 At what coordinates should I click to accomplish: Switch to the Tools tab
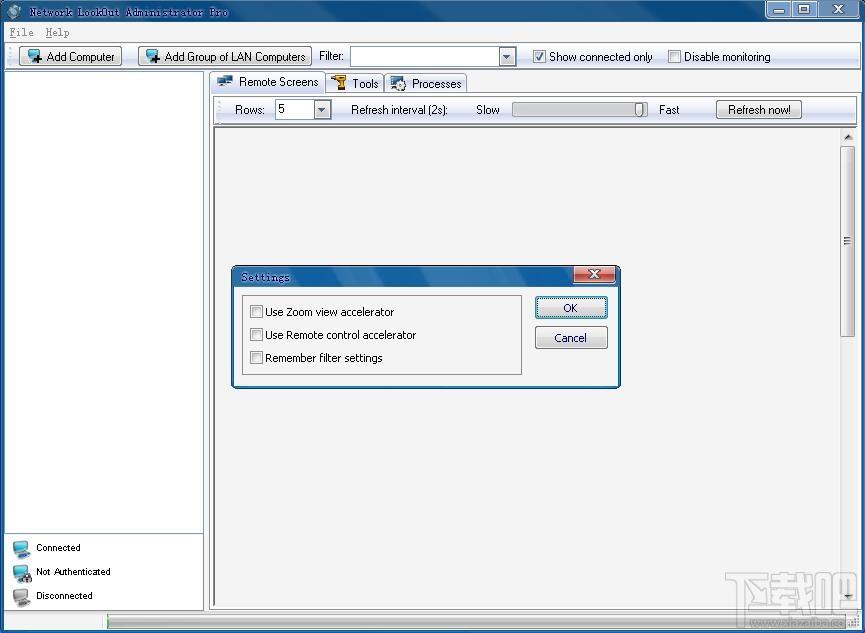pyautogui.click(x=355, y=83)
